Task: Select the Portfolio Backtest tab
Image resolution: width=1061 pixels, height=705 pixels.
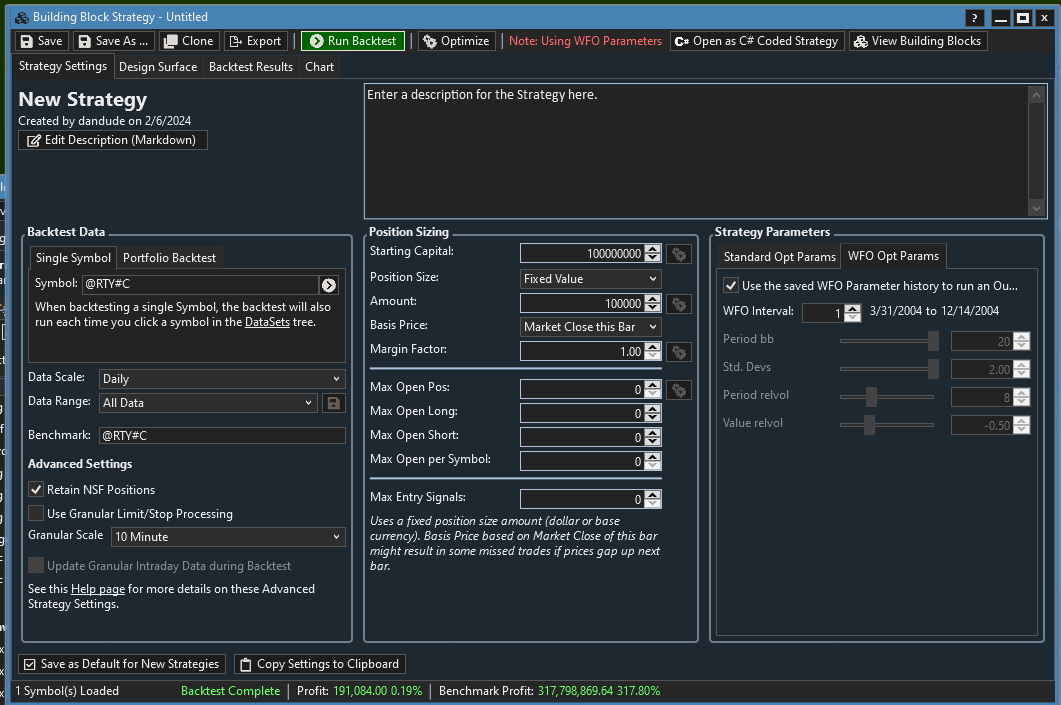Action: click(169, 258)
